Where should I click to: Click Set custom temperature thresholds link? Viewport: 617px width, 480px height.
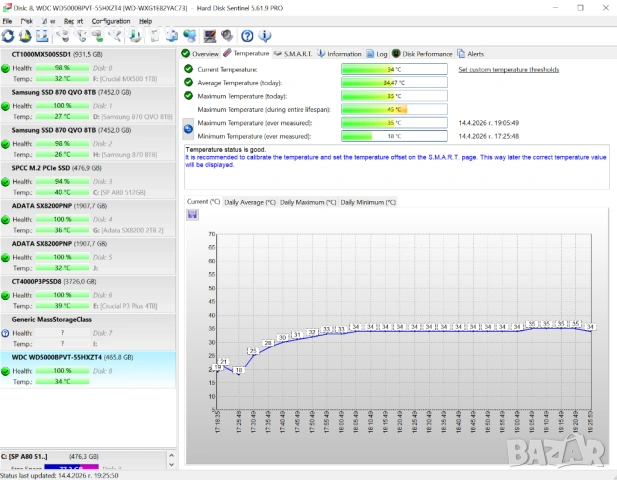(x=508, y=69)
